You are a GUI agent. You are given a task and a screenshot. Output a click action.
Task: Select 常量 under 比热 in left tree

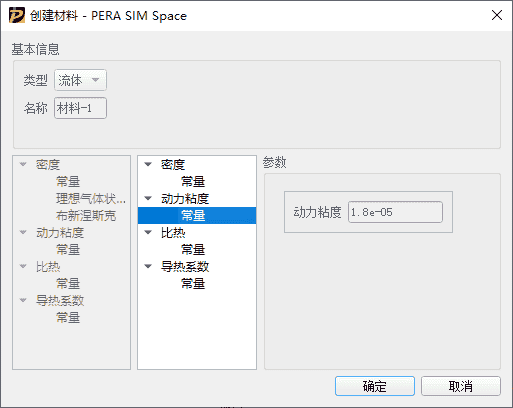point(68,283)
